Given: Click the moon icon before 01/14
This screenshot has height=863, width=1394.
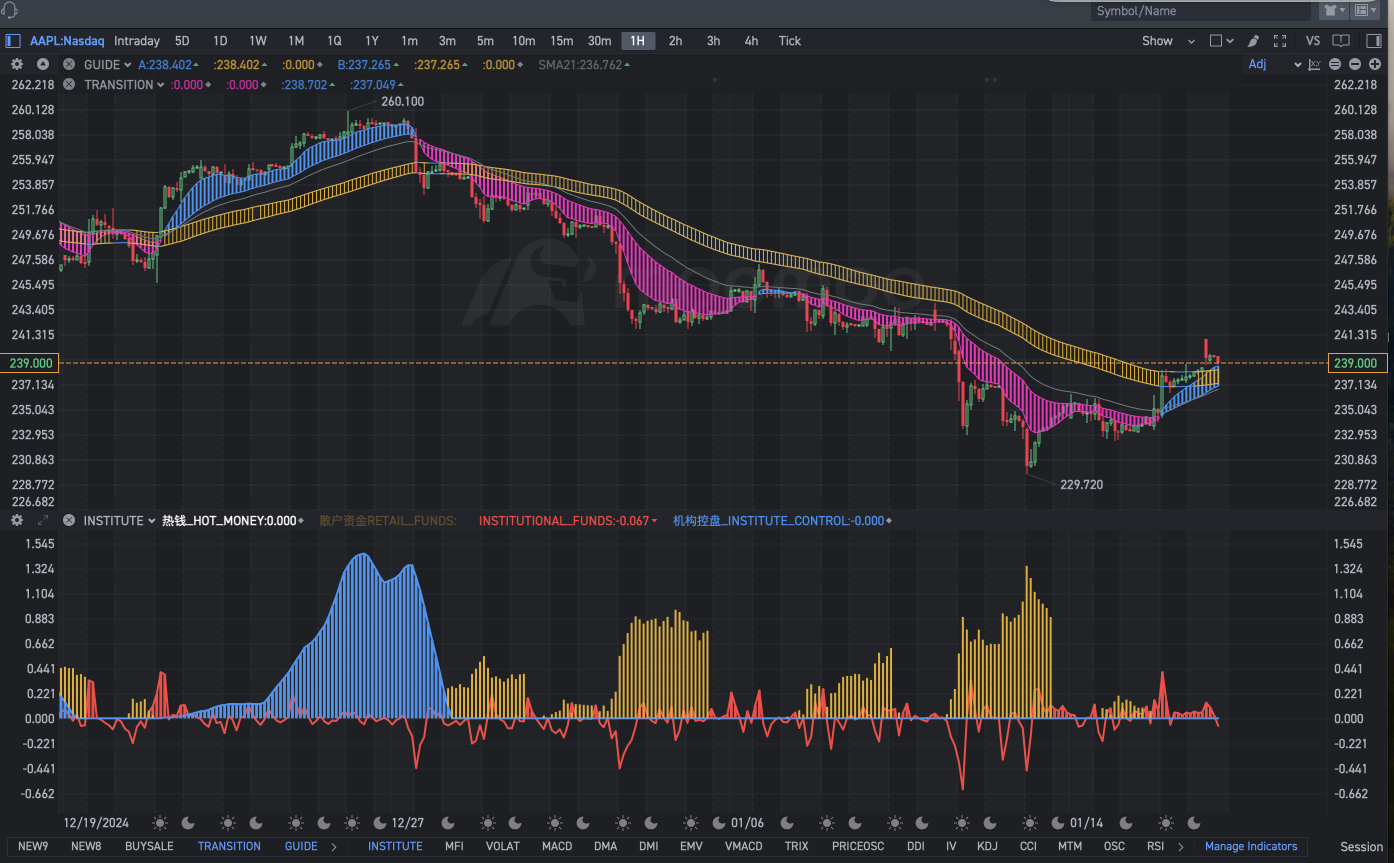Looking at the screenshot, I should click(1058, 823).
